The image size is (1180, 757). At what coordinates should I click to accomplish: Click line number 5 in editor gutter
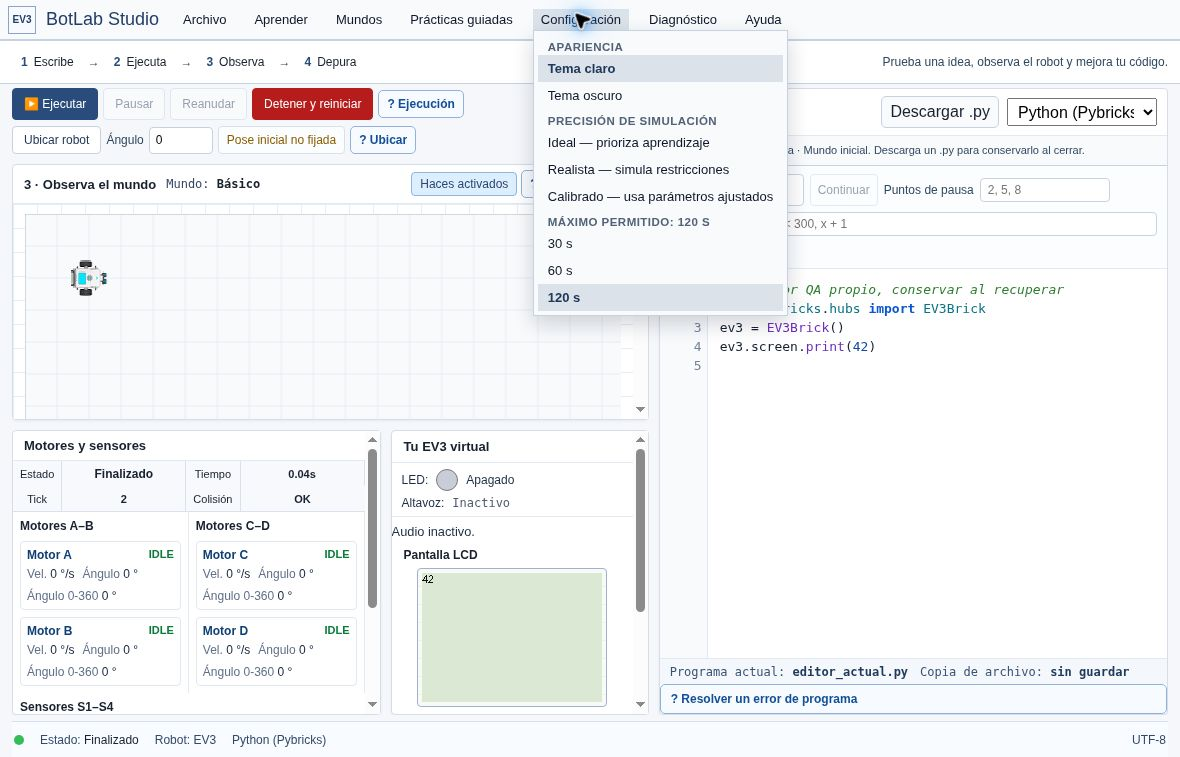coord(698,366)
